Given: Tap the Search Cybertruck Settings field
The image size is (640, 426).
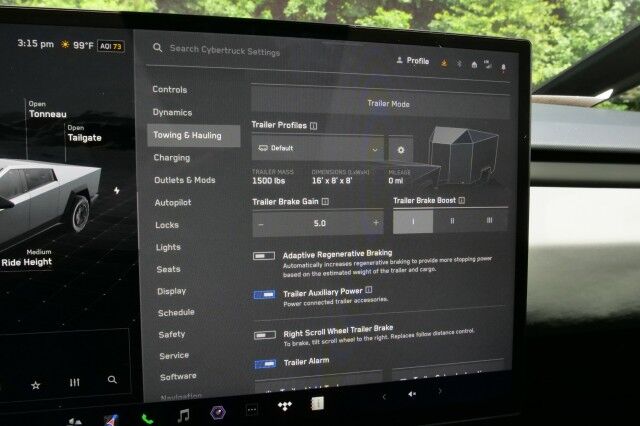Looking at the screenshot, I should [x=224, y=50].
